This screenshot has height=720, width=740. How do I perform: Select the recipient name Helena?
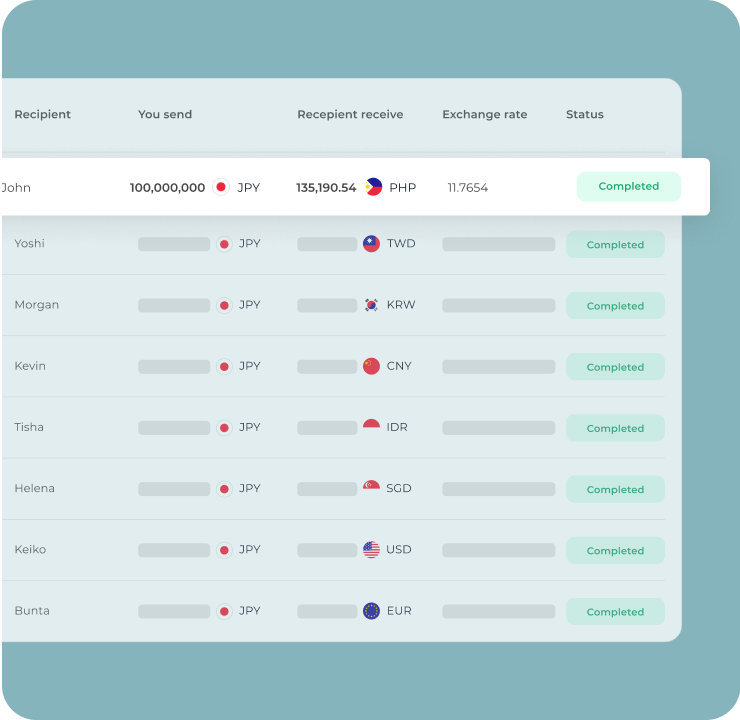[34, 488]
